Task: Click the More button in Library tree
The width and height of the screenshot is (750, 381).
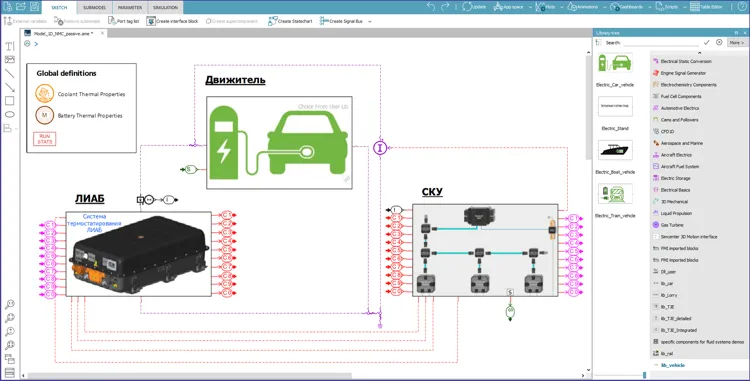Action: [x=736, y=43]
